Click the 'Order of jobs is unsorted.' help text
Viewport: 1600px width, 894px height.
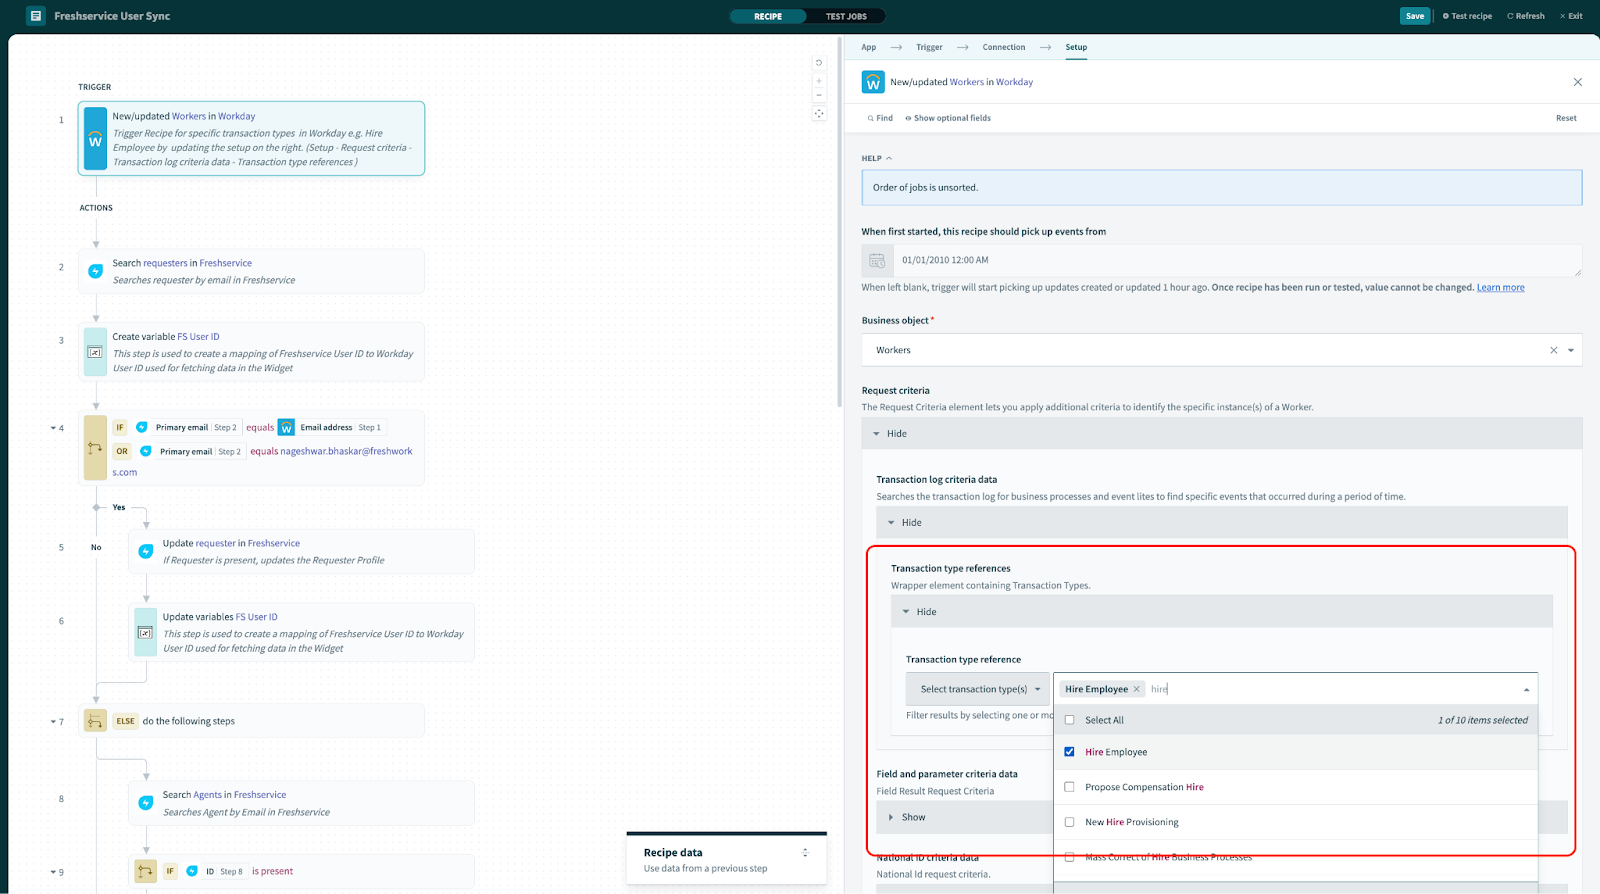925,188
